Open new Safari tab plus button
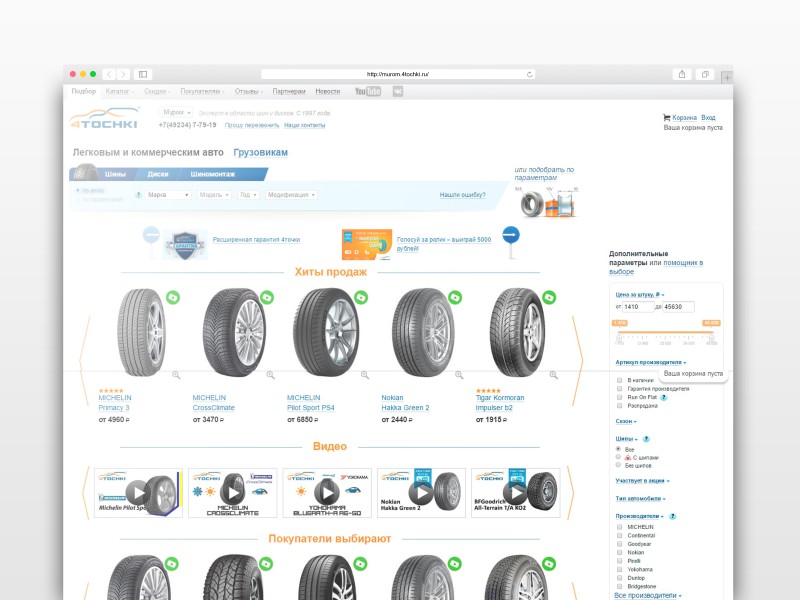Screen dimensions: 800x600 [727, 78]
